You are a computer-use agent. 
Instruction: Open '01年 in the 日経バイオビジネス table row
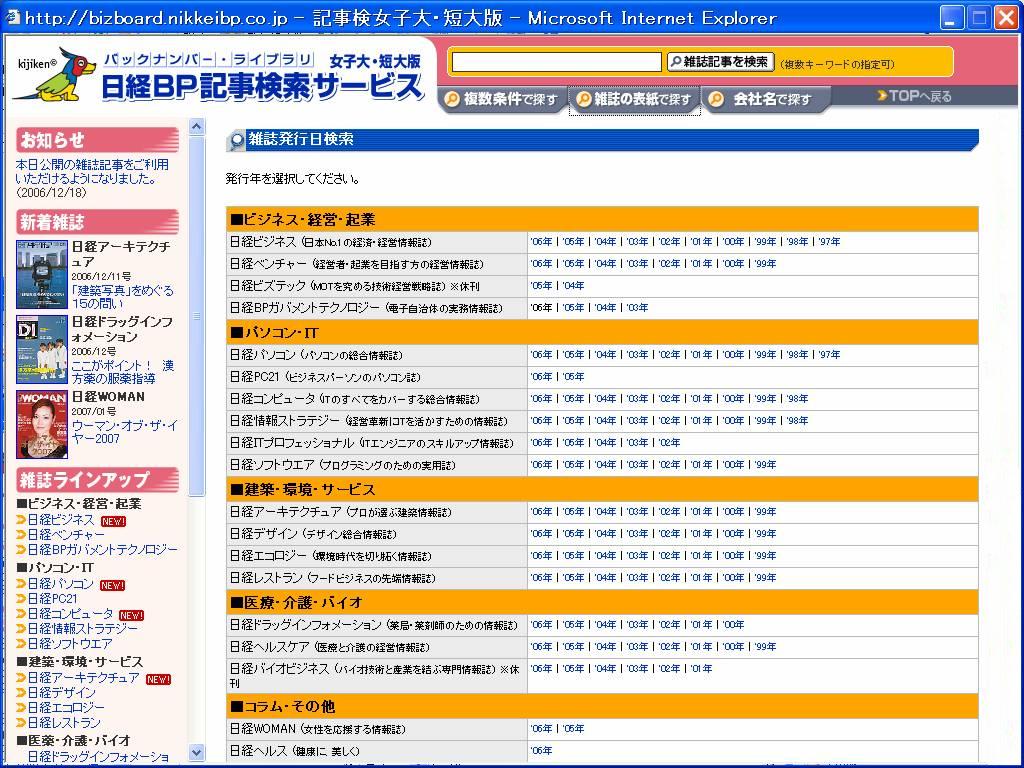click(x=701, y=669)
